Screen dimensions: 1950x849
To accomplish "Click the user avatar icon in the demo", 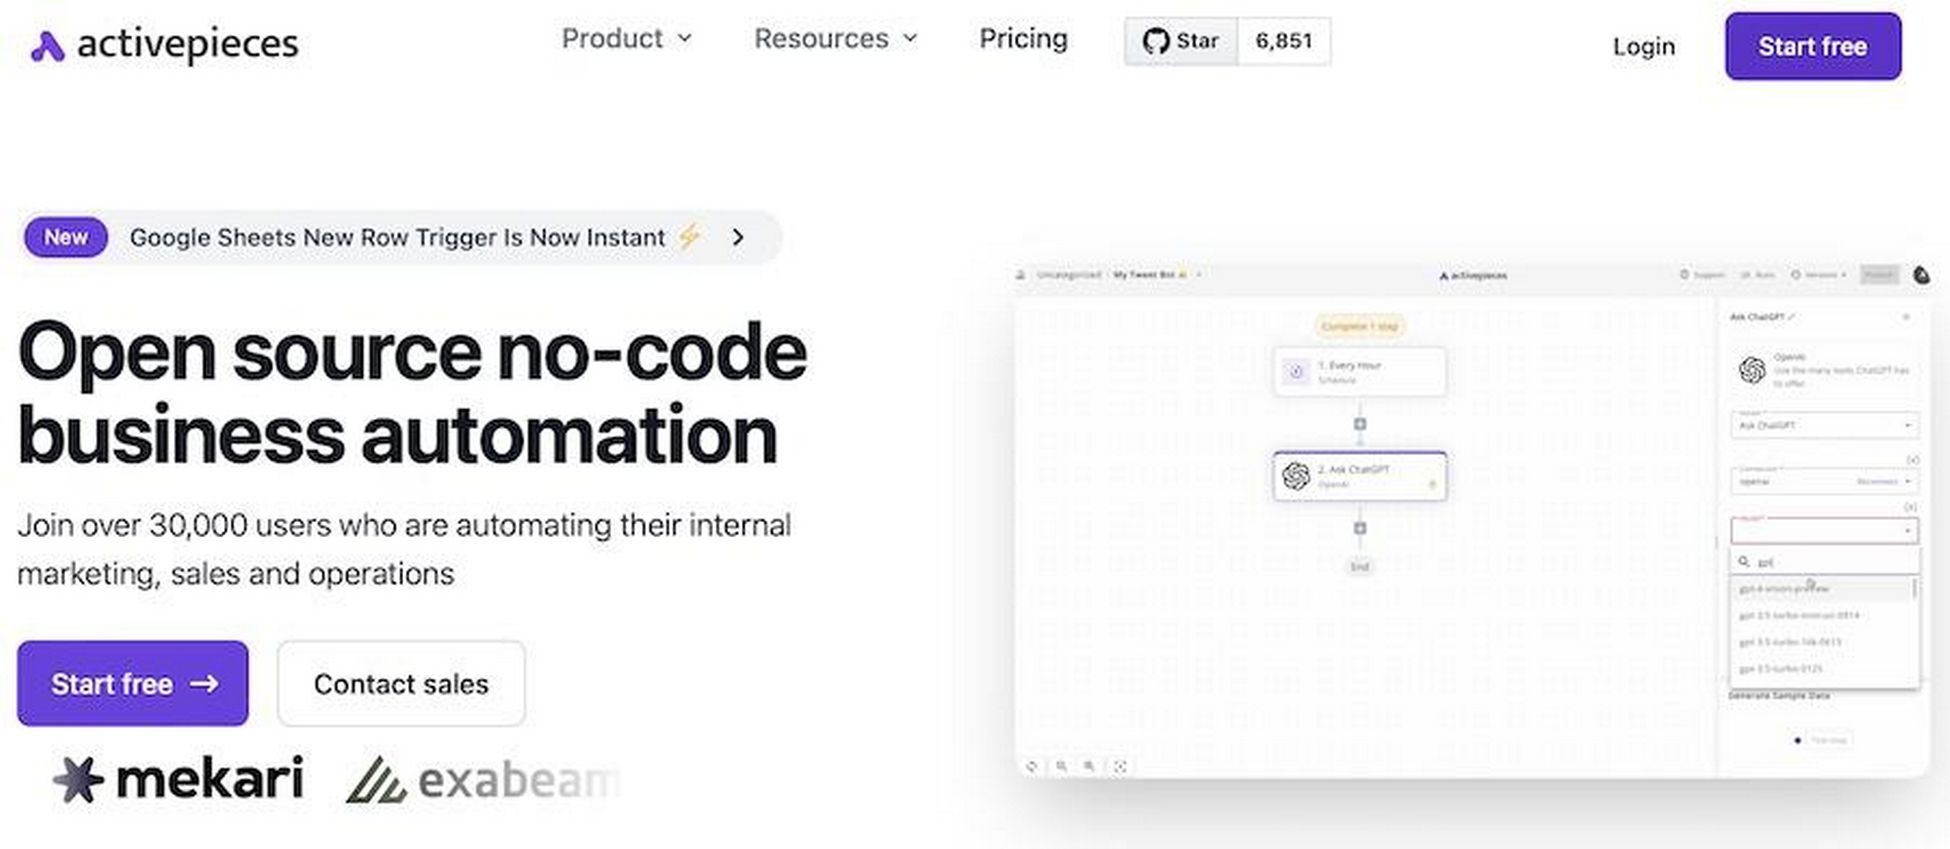I will 1922,275.
